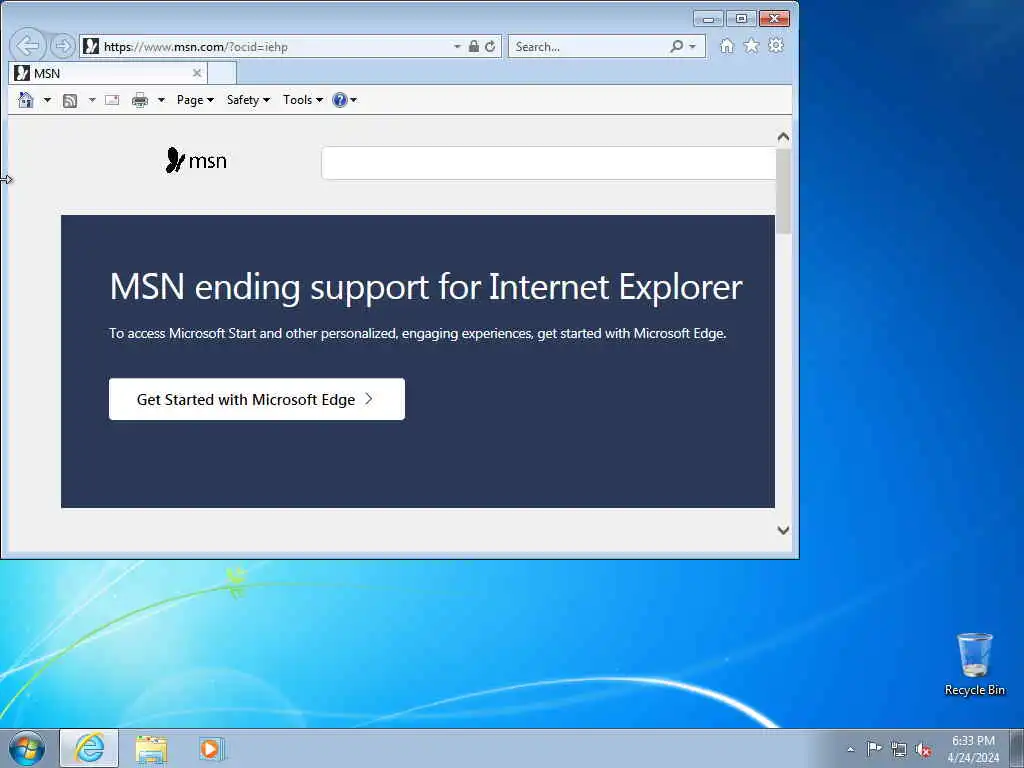Go back with the Back arrow button
Viewport: 1024px width, 768px height.
pyautogui.click(x=28, y=46)
